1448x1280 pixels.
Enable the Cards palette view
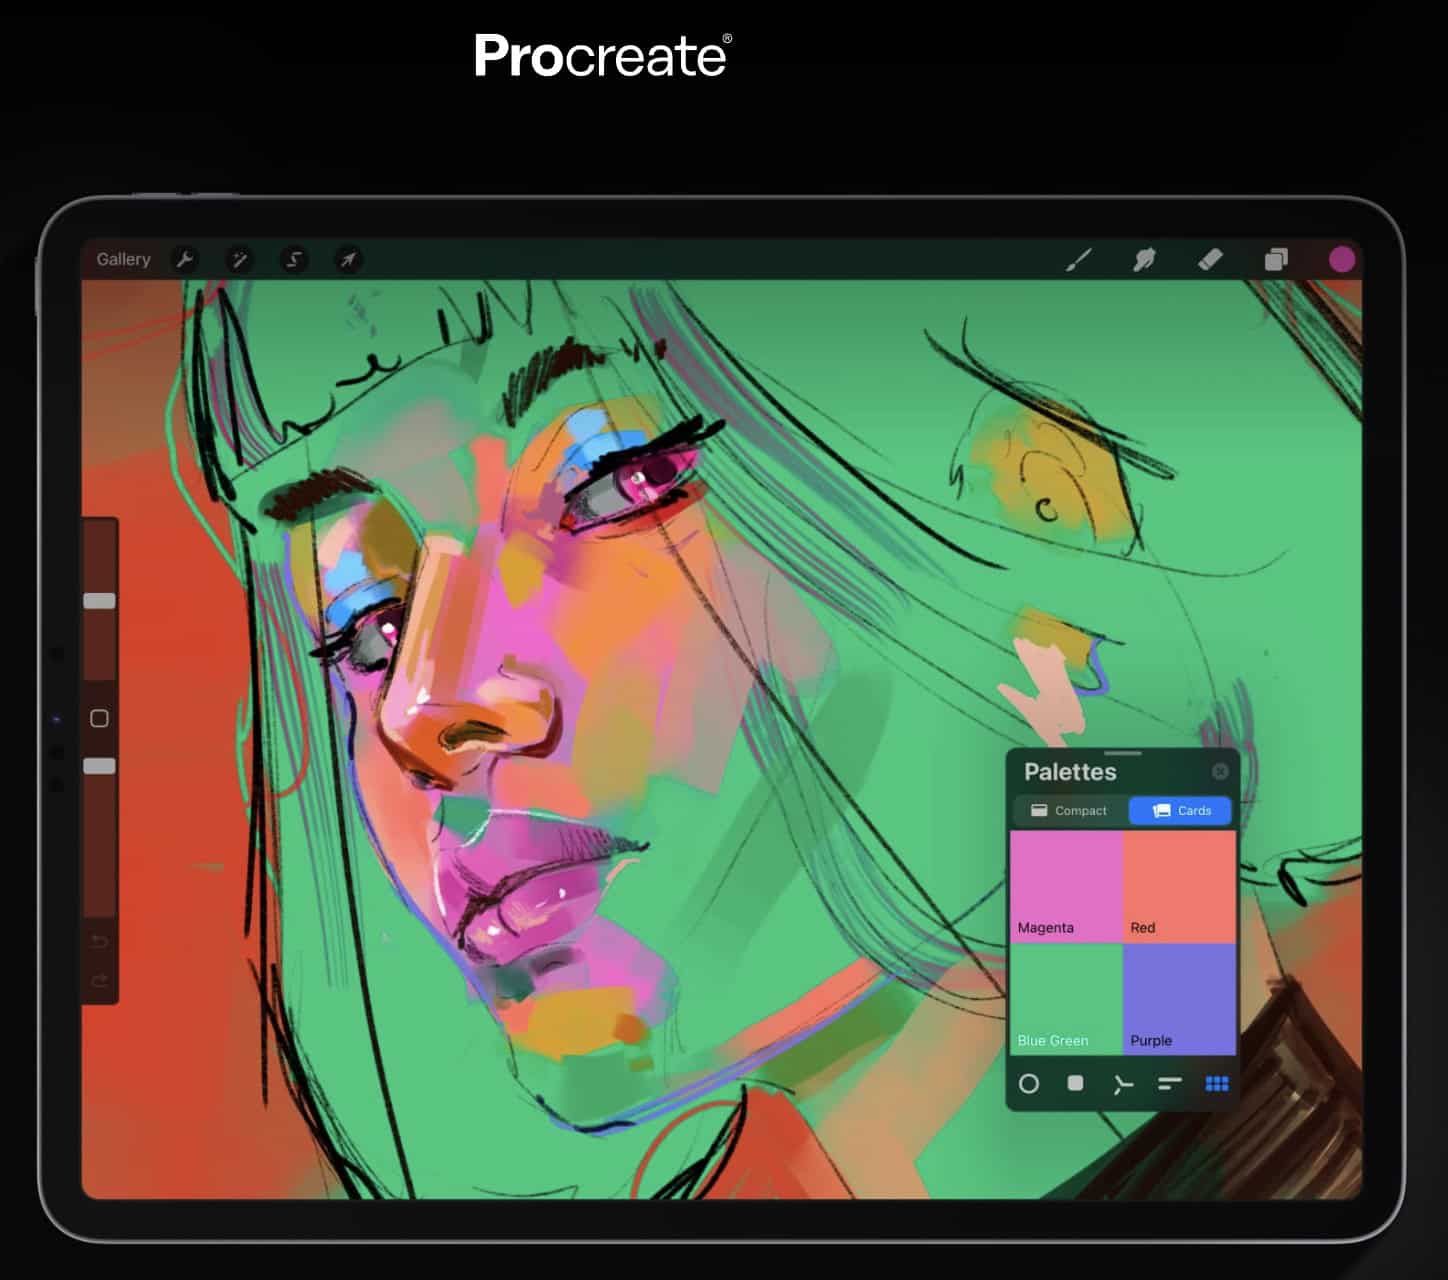click(1181, 810)
